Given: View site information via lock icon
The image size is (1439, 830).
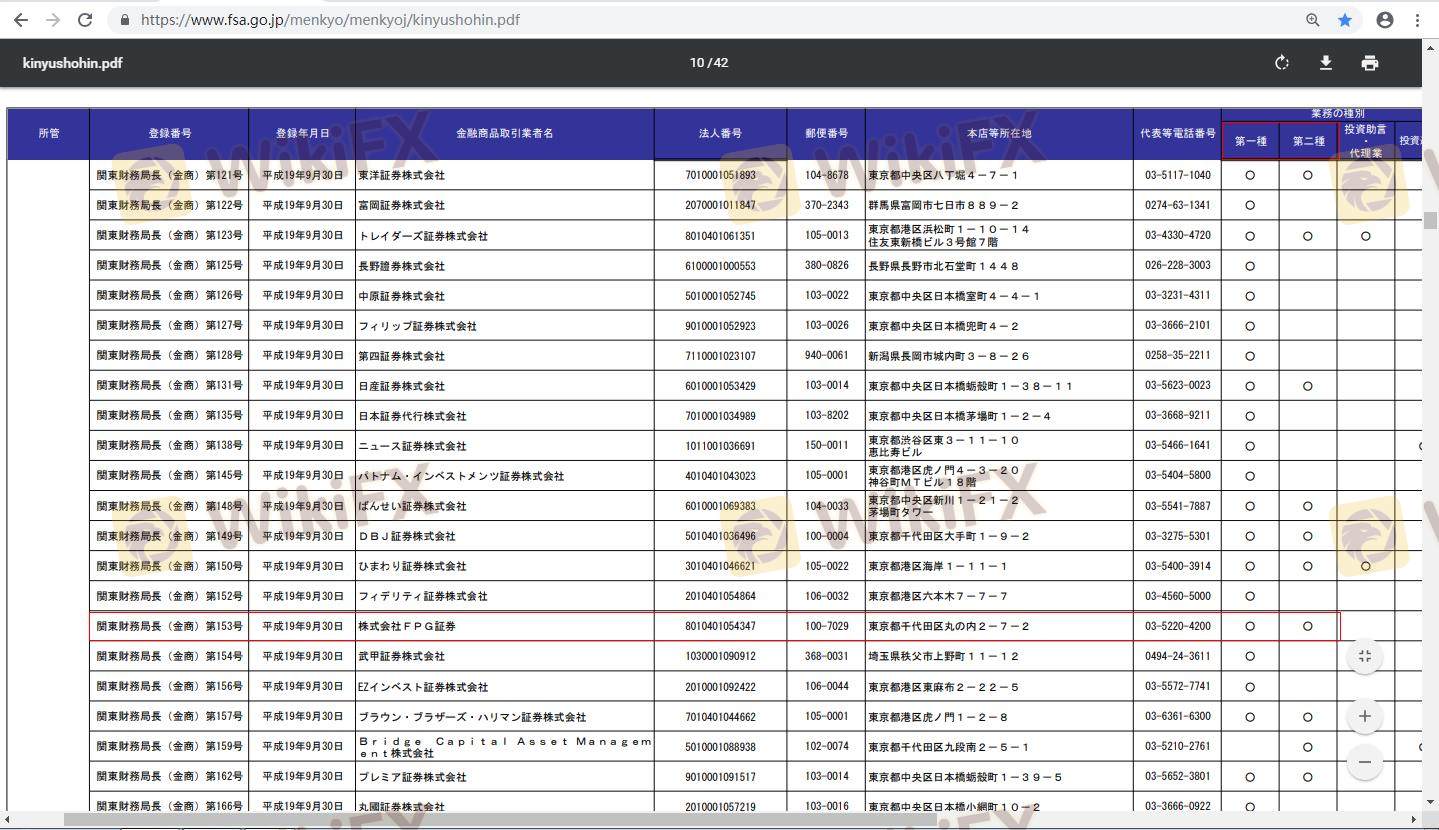Looking at the screenshot, I should 125,20.
